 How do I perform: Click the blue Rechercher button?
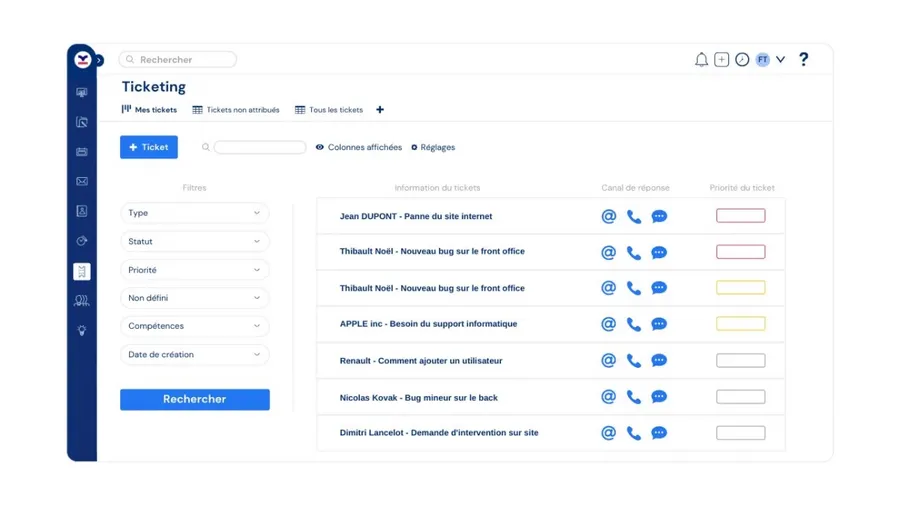click(195, 399)
